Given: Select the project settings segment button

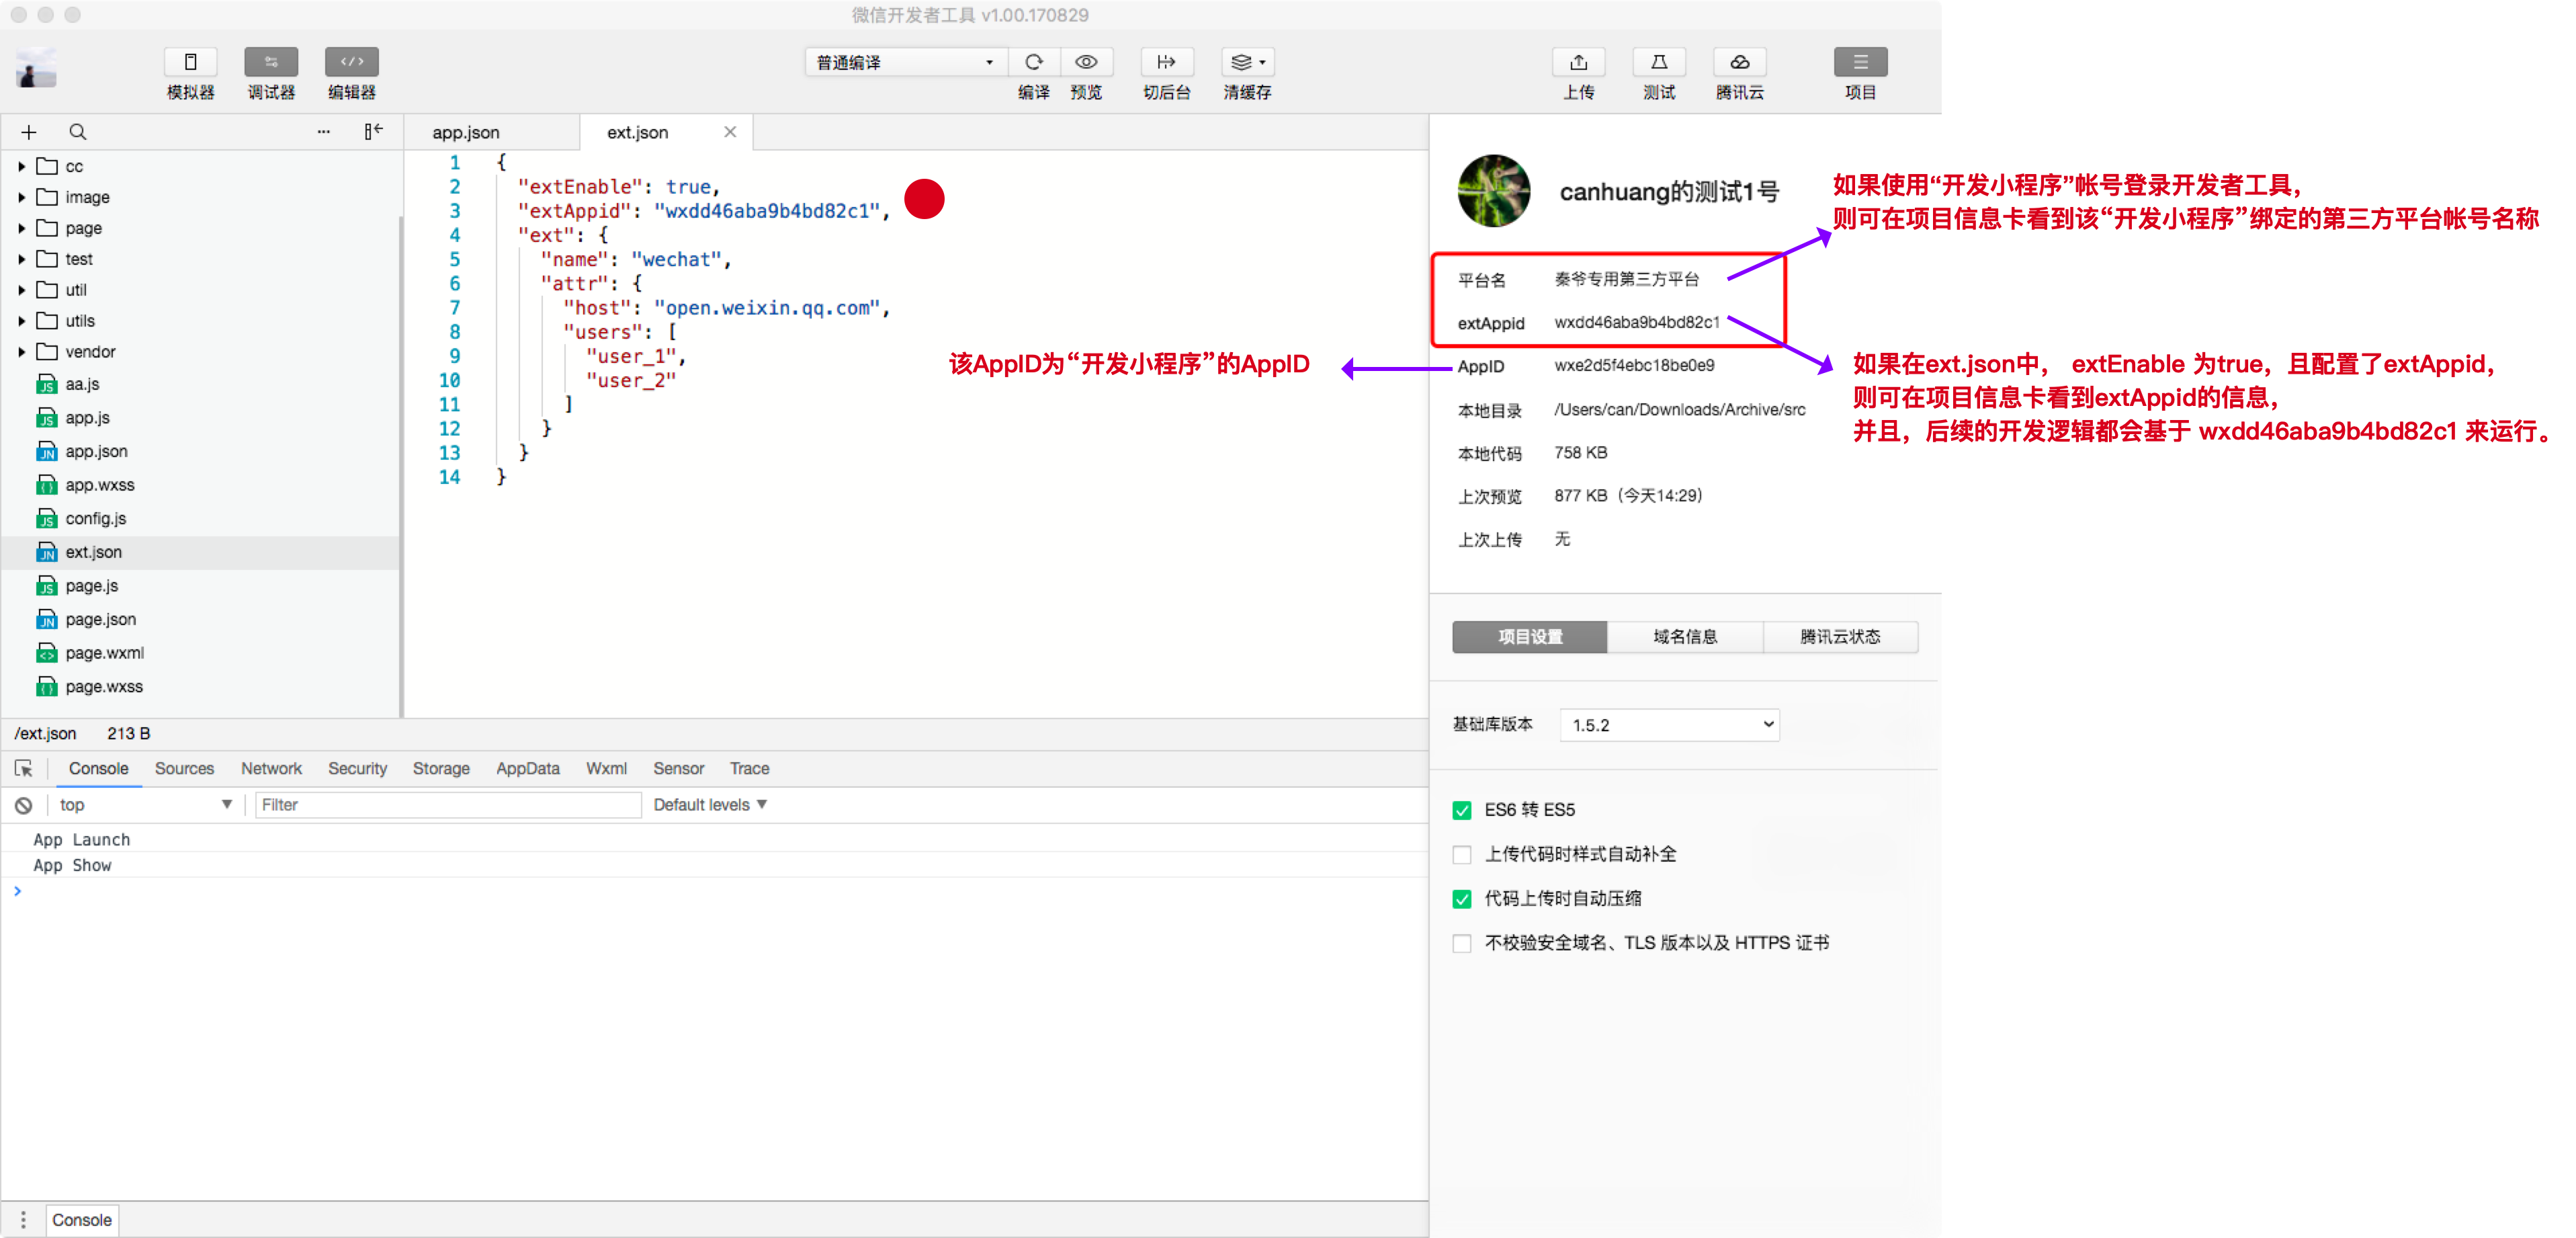Looking at the screenshot, I should coord(1529,637).
